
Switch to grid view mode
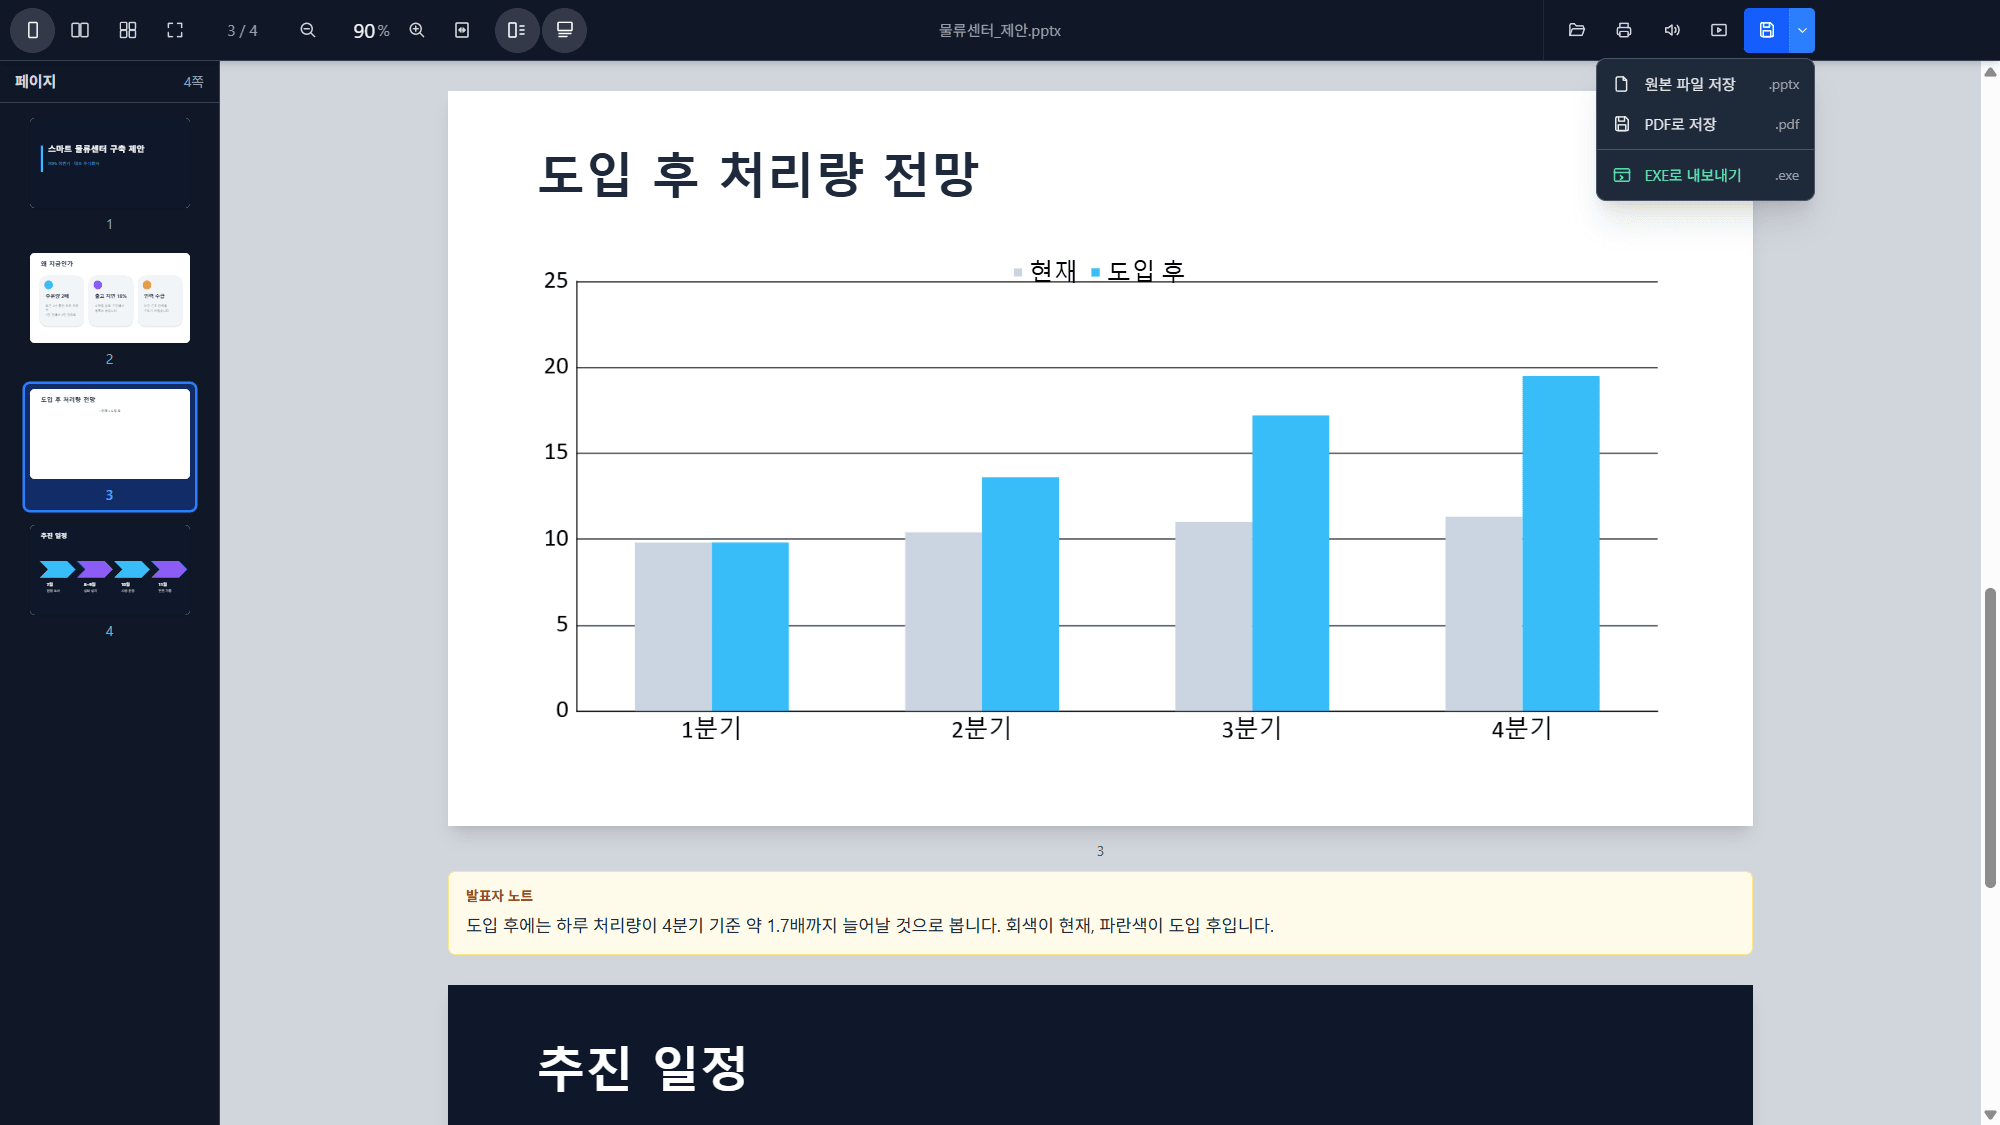point(127,30)
